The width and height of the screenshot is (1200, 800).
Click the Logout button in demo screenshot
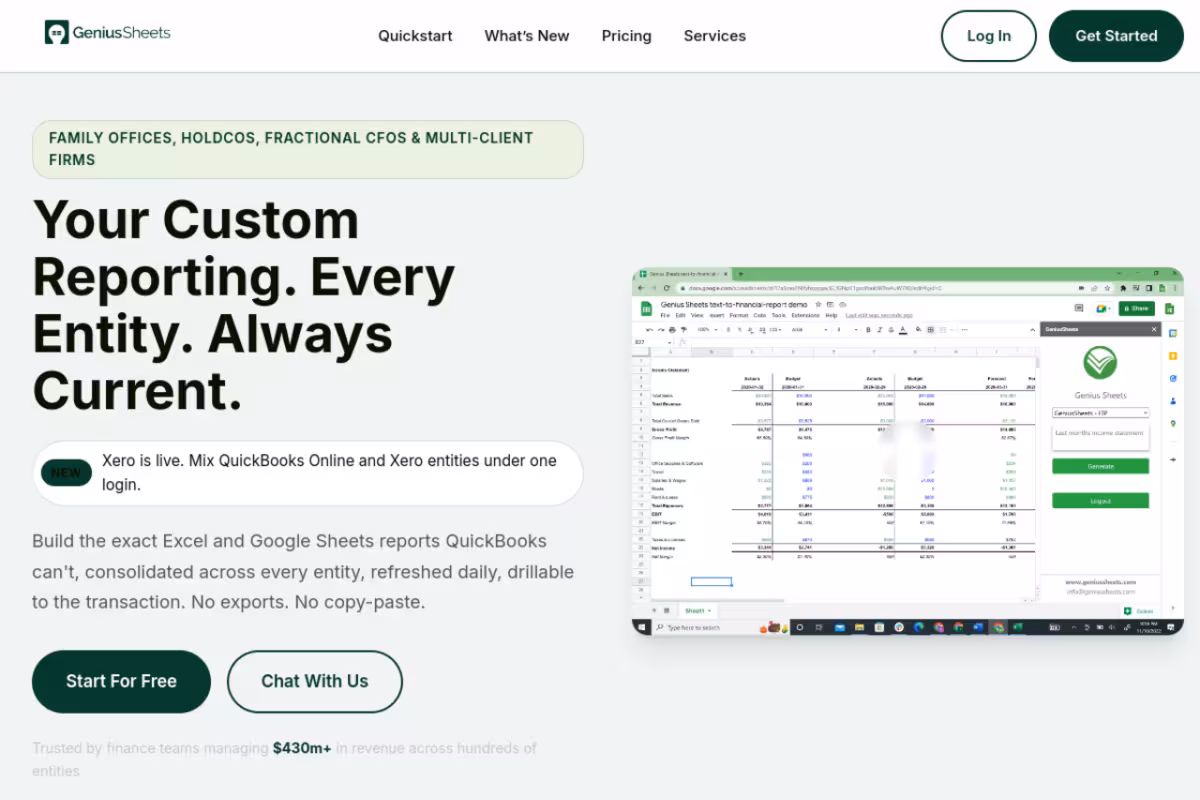coord(1100,500)
